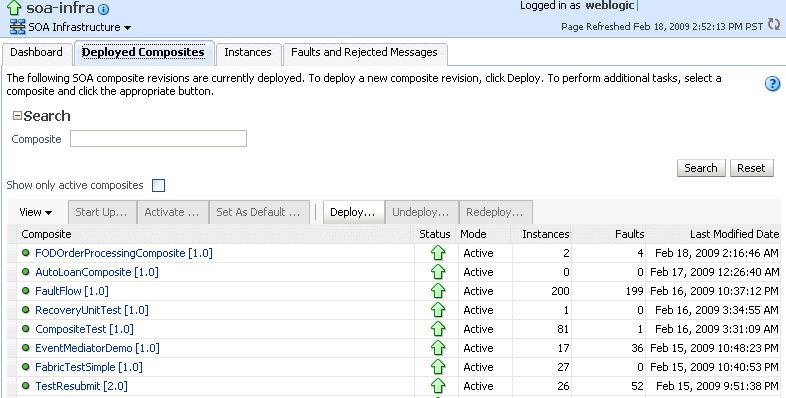The width and height of the screenshot is (786, 398).
Task: Select the FaultFlow row selector cell
Action: pyautogui.click(x=12, y=291)
